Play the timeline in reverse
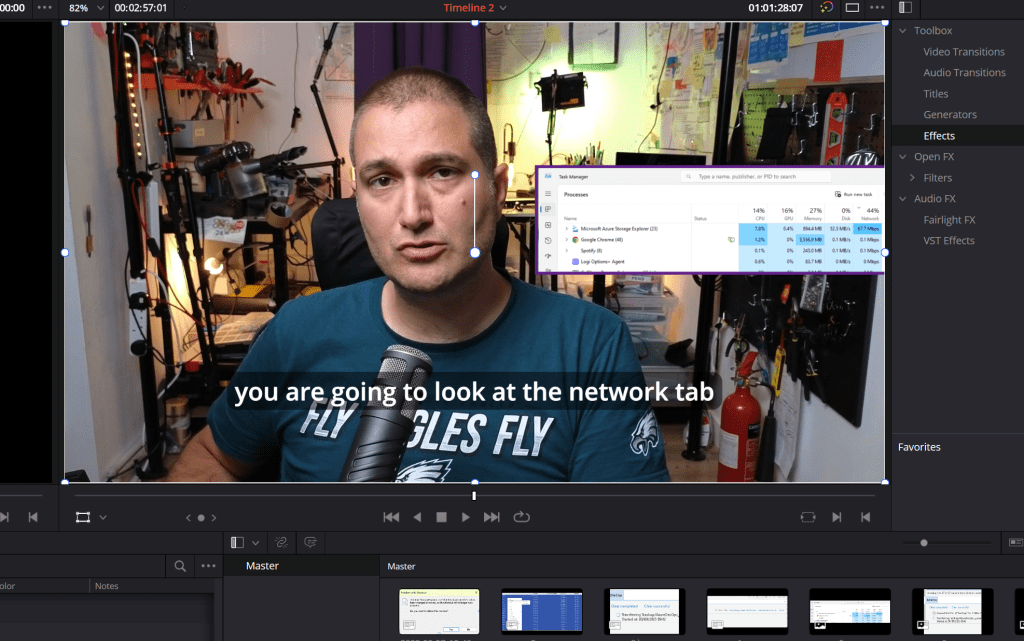This screenshot has height=641, width=1024. pos(417,517)
